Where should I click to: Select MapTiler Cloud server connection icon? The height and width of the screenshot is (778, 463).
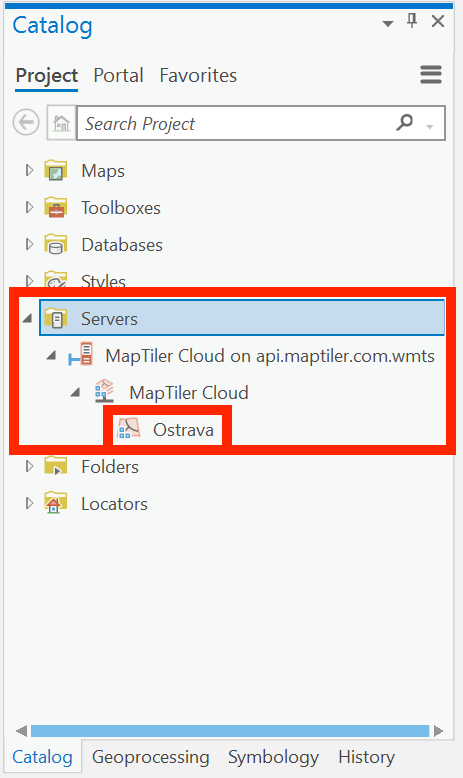point(80,355)
